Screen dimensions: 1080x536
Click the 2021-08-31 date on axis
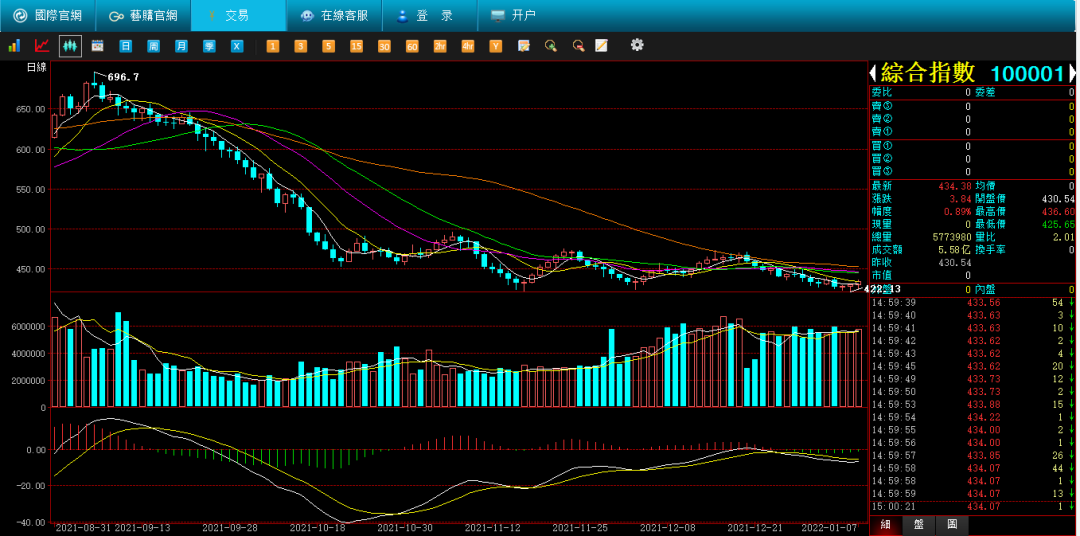[x=82, y=528]
